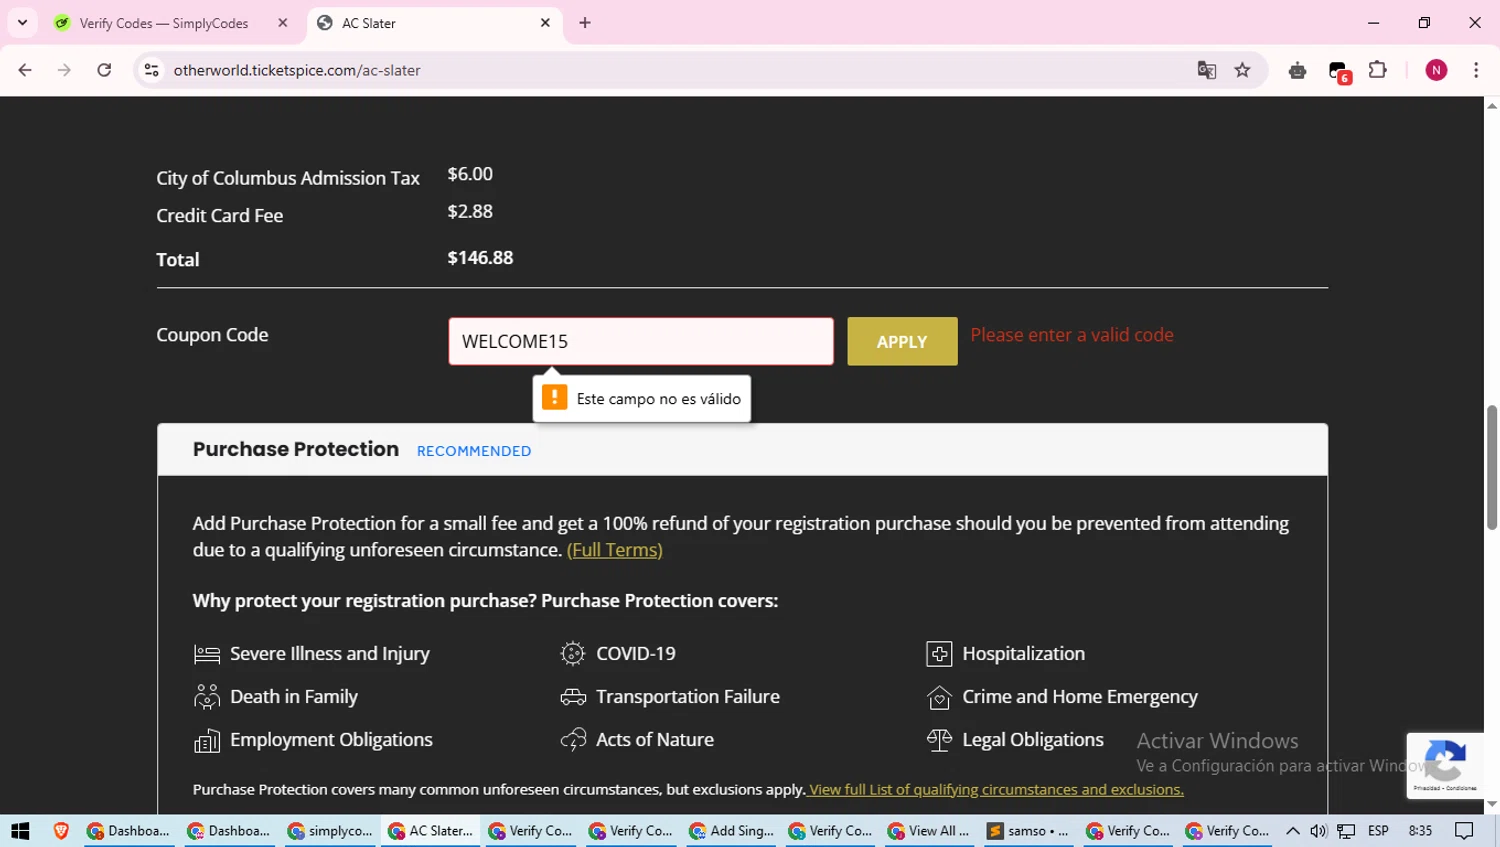Open Chrome profile avatar N
The width and height of the screenshot is (1500, 847).
[1436, 70]
